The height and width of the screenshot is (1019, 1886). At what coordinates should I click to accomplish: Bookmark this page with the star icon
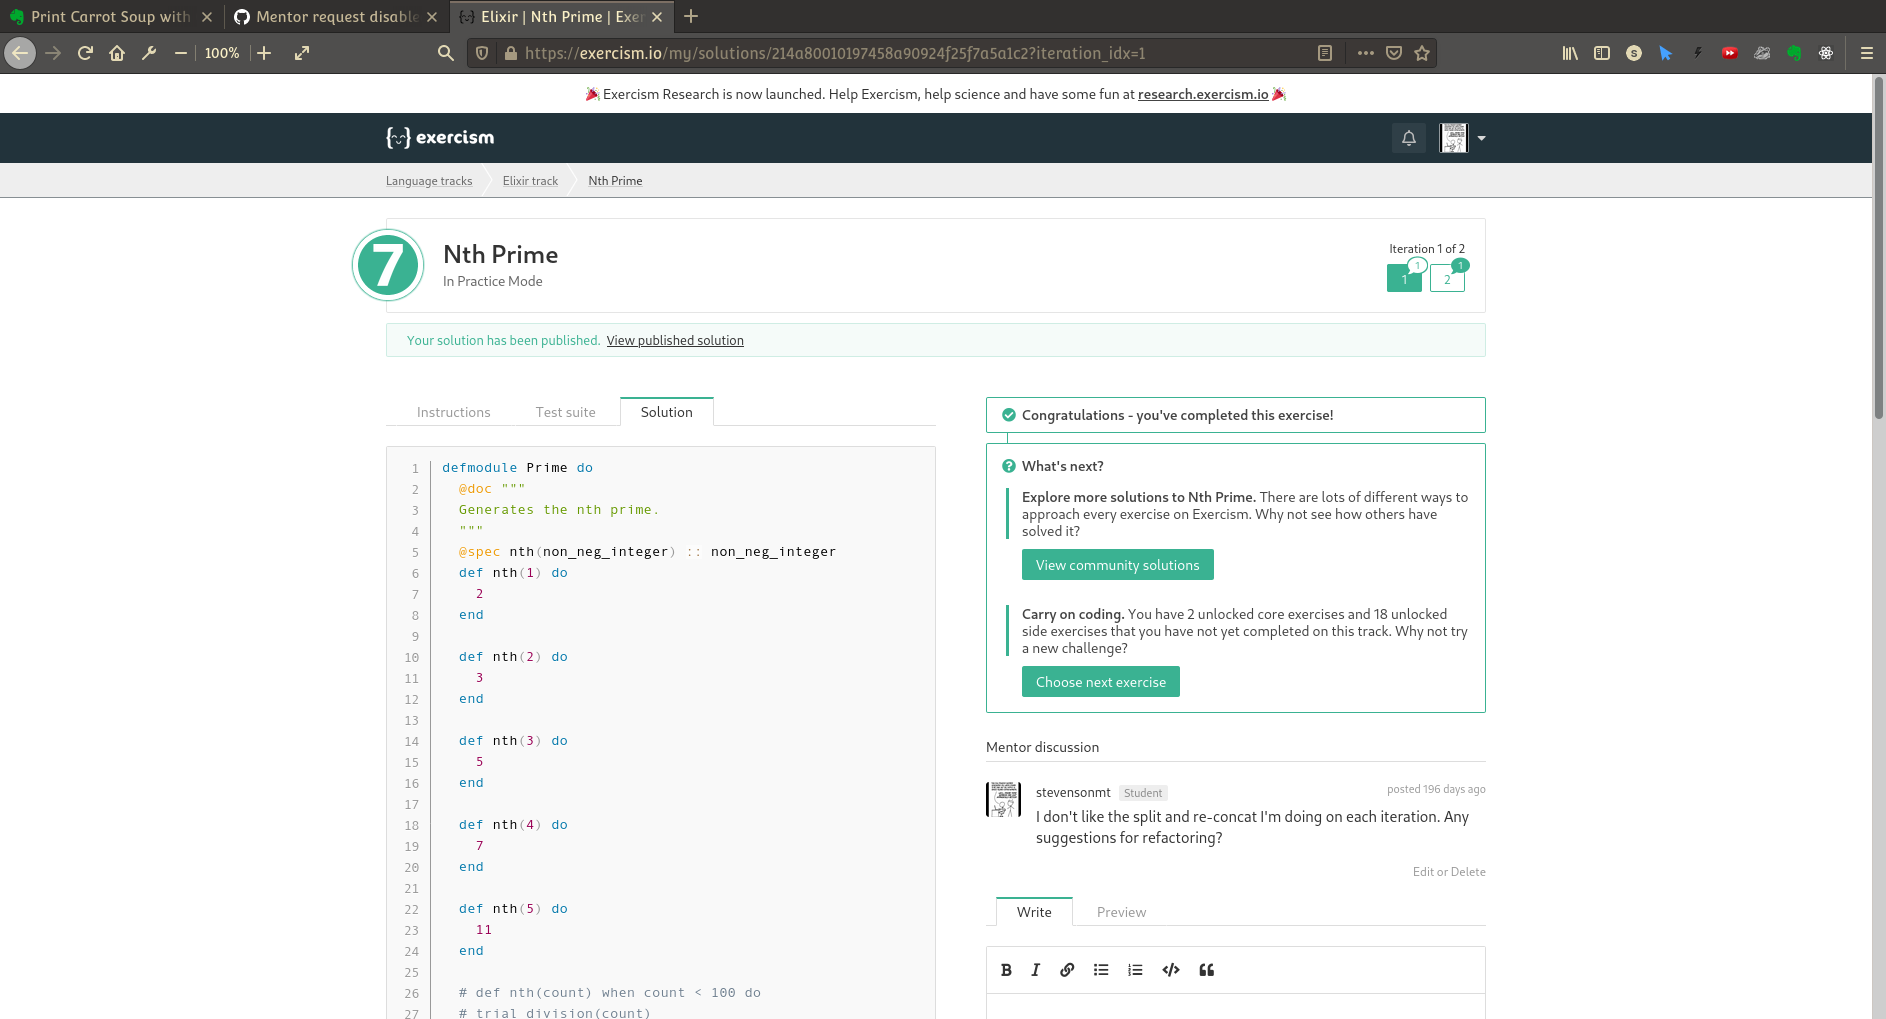(x=1421, y=53)
